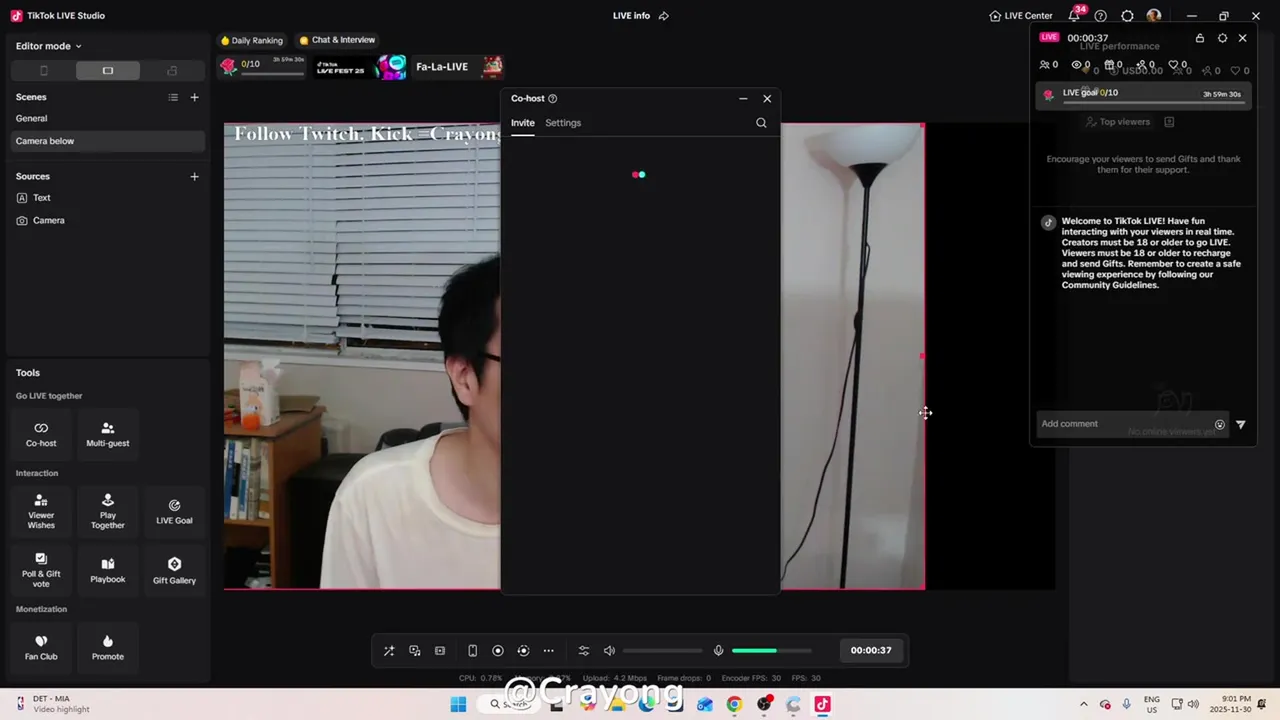Click the Add comment input field
Viewport: 1280px width, 720px height.
pyautogui.click(x=1124, y=424)
